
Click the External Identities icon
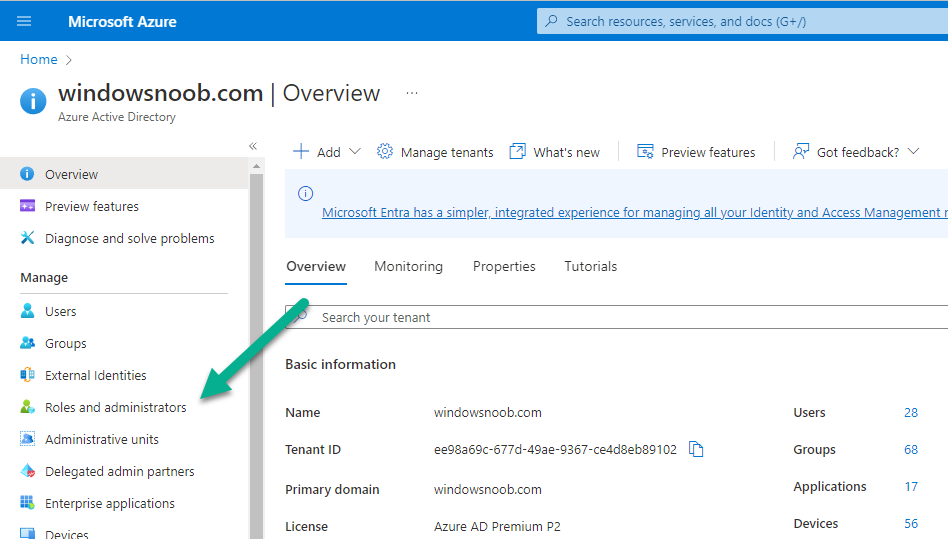coord(27,375)
